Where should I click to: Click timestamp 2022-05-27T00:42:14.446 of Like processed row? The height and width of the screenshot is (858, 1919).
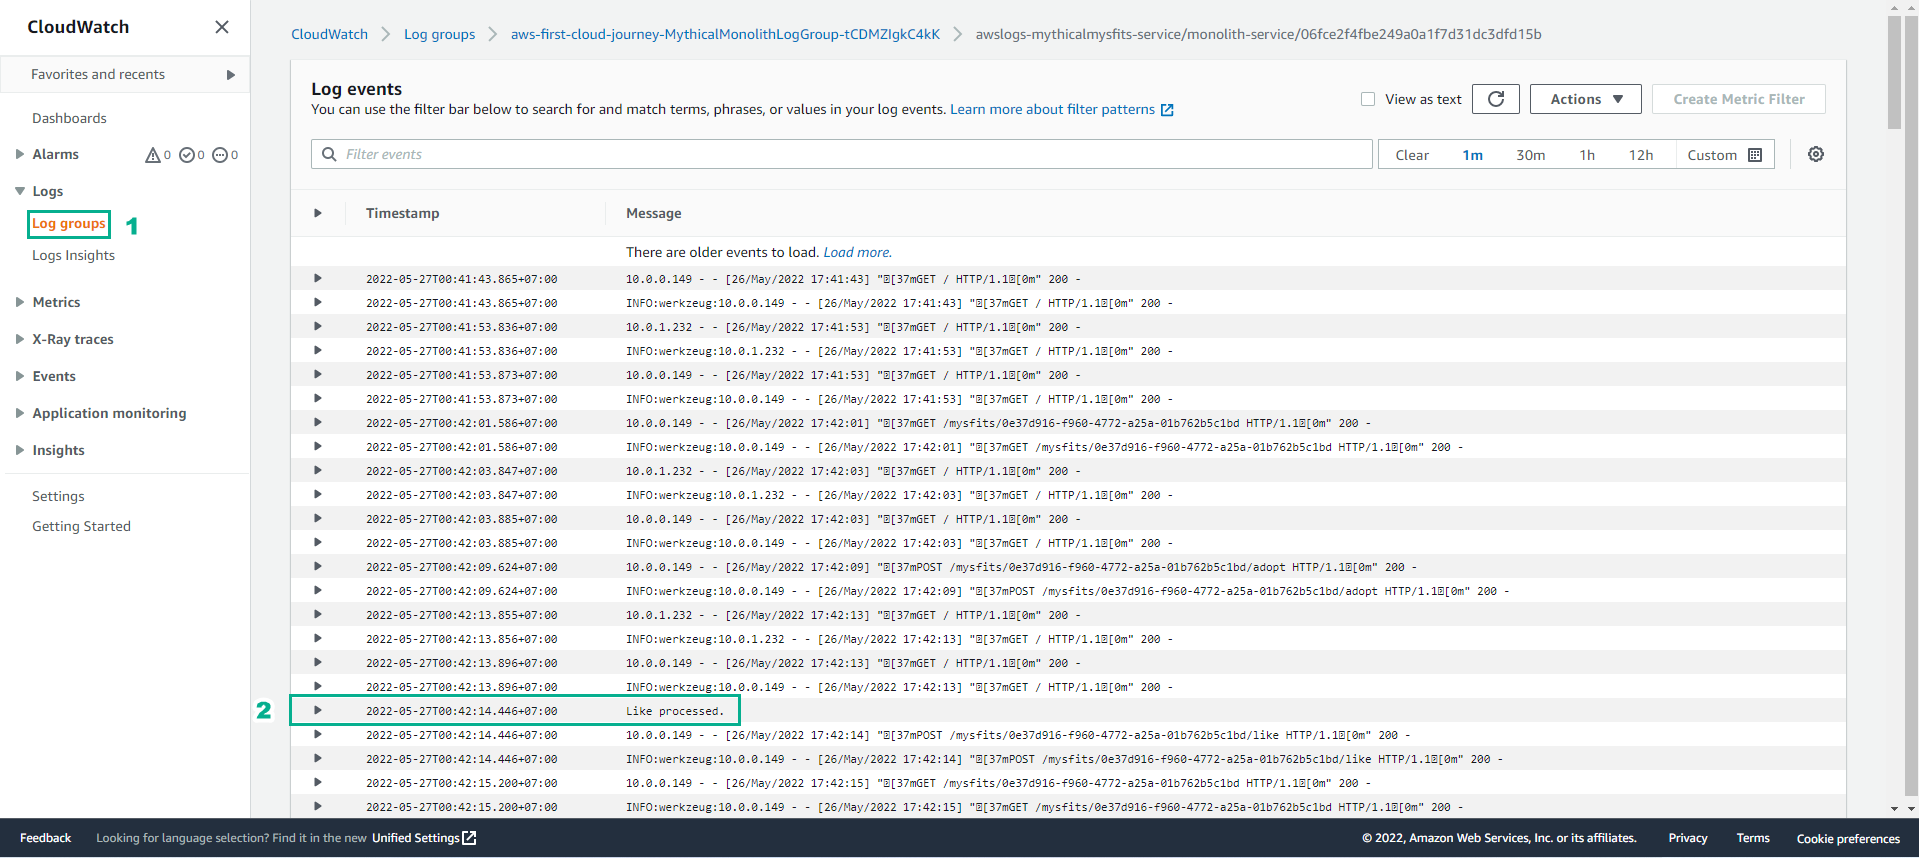tap(461, 711)
